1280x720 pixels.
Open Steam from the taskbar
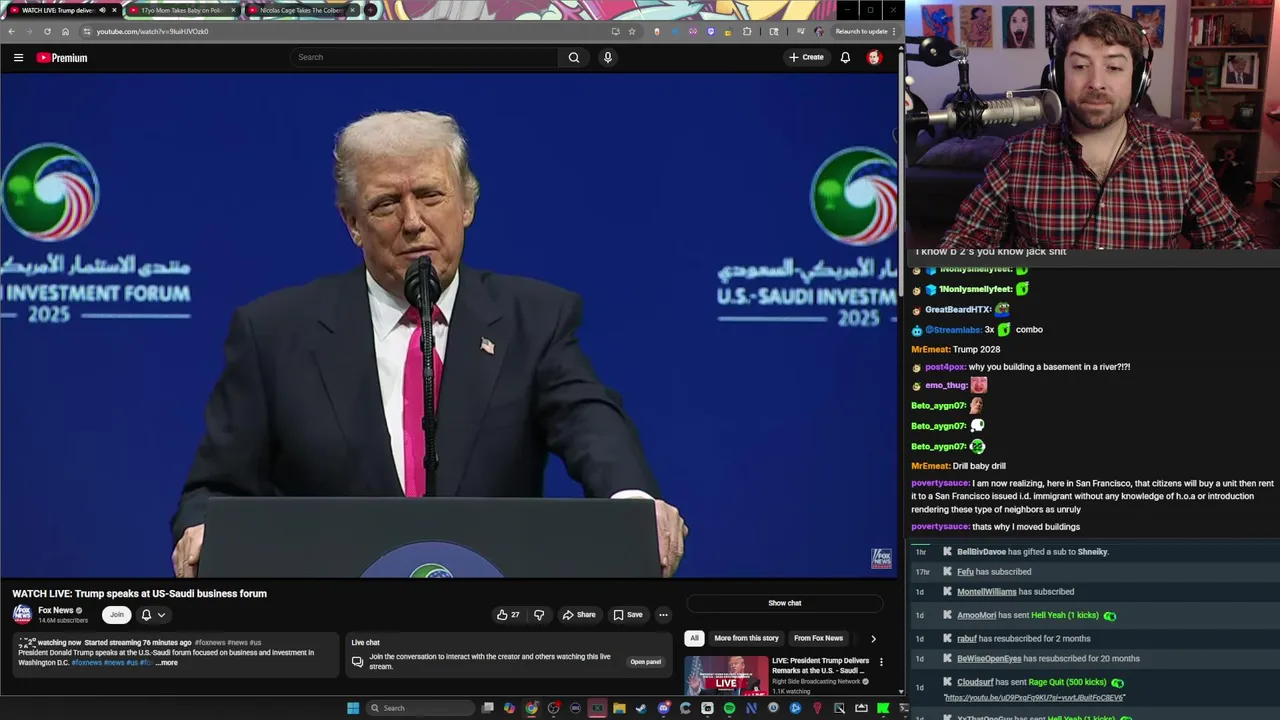[x=641, y=708]
